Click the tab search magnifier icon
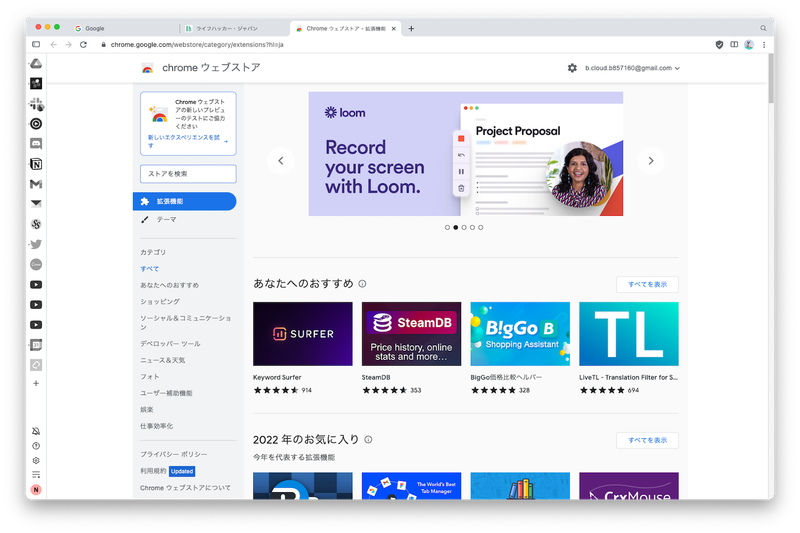Image resolution: width=800 pixels, height=533 pixels. pos(763,28)
